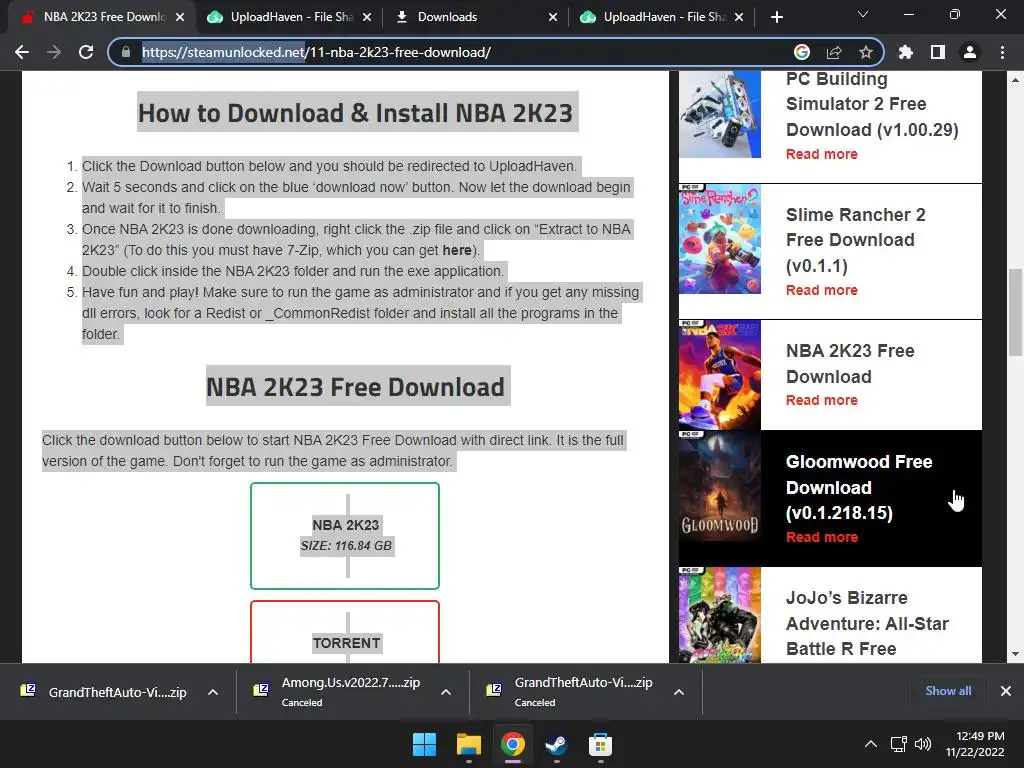The image size is (1024, 768).
Task: Click the forward navigation arrow
Action: tap(54, 52)
